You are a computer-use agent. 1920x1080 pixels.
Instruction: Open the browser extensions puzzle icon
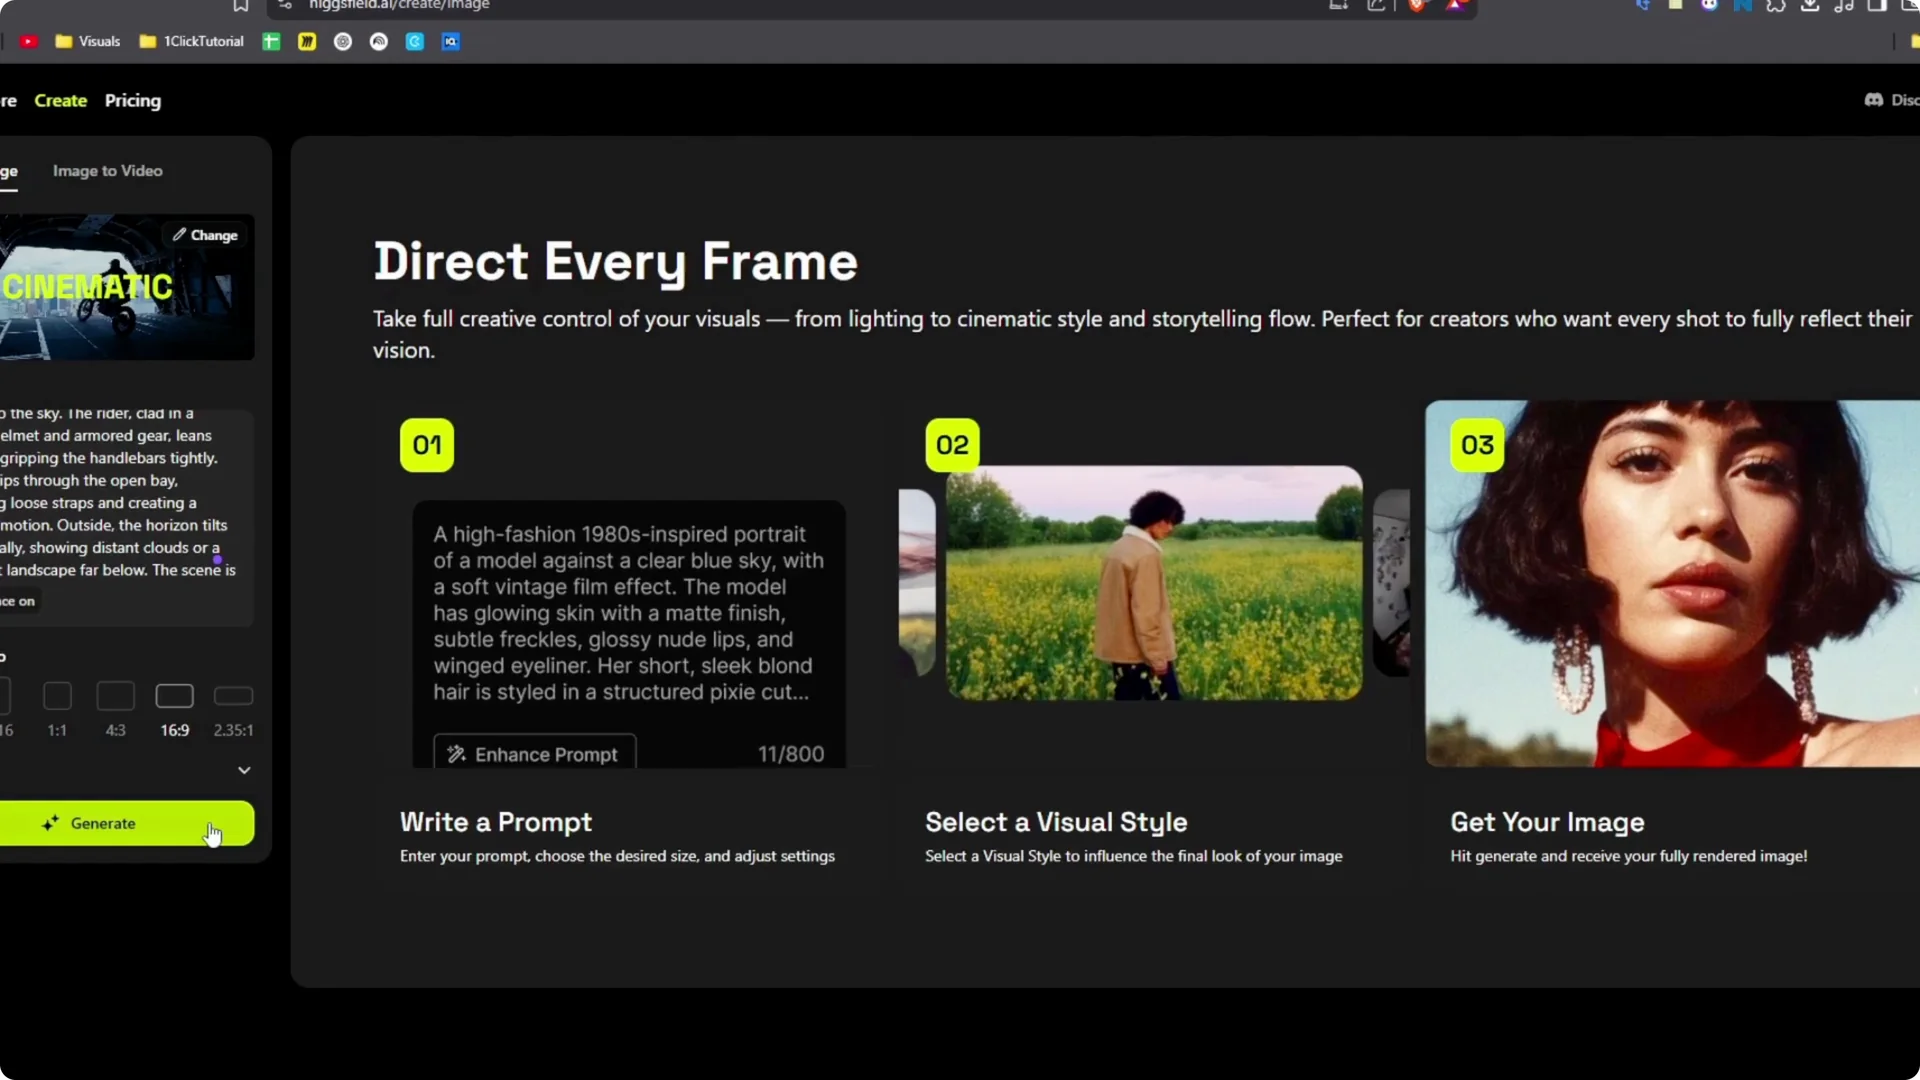pos(1776,6)
